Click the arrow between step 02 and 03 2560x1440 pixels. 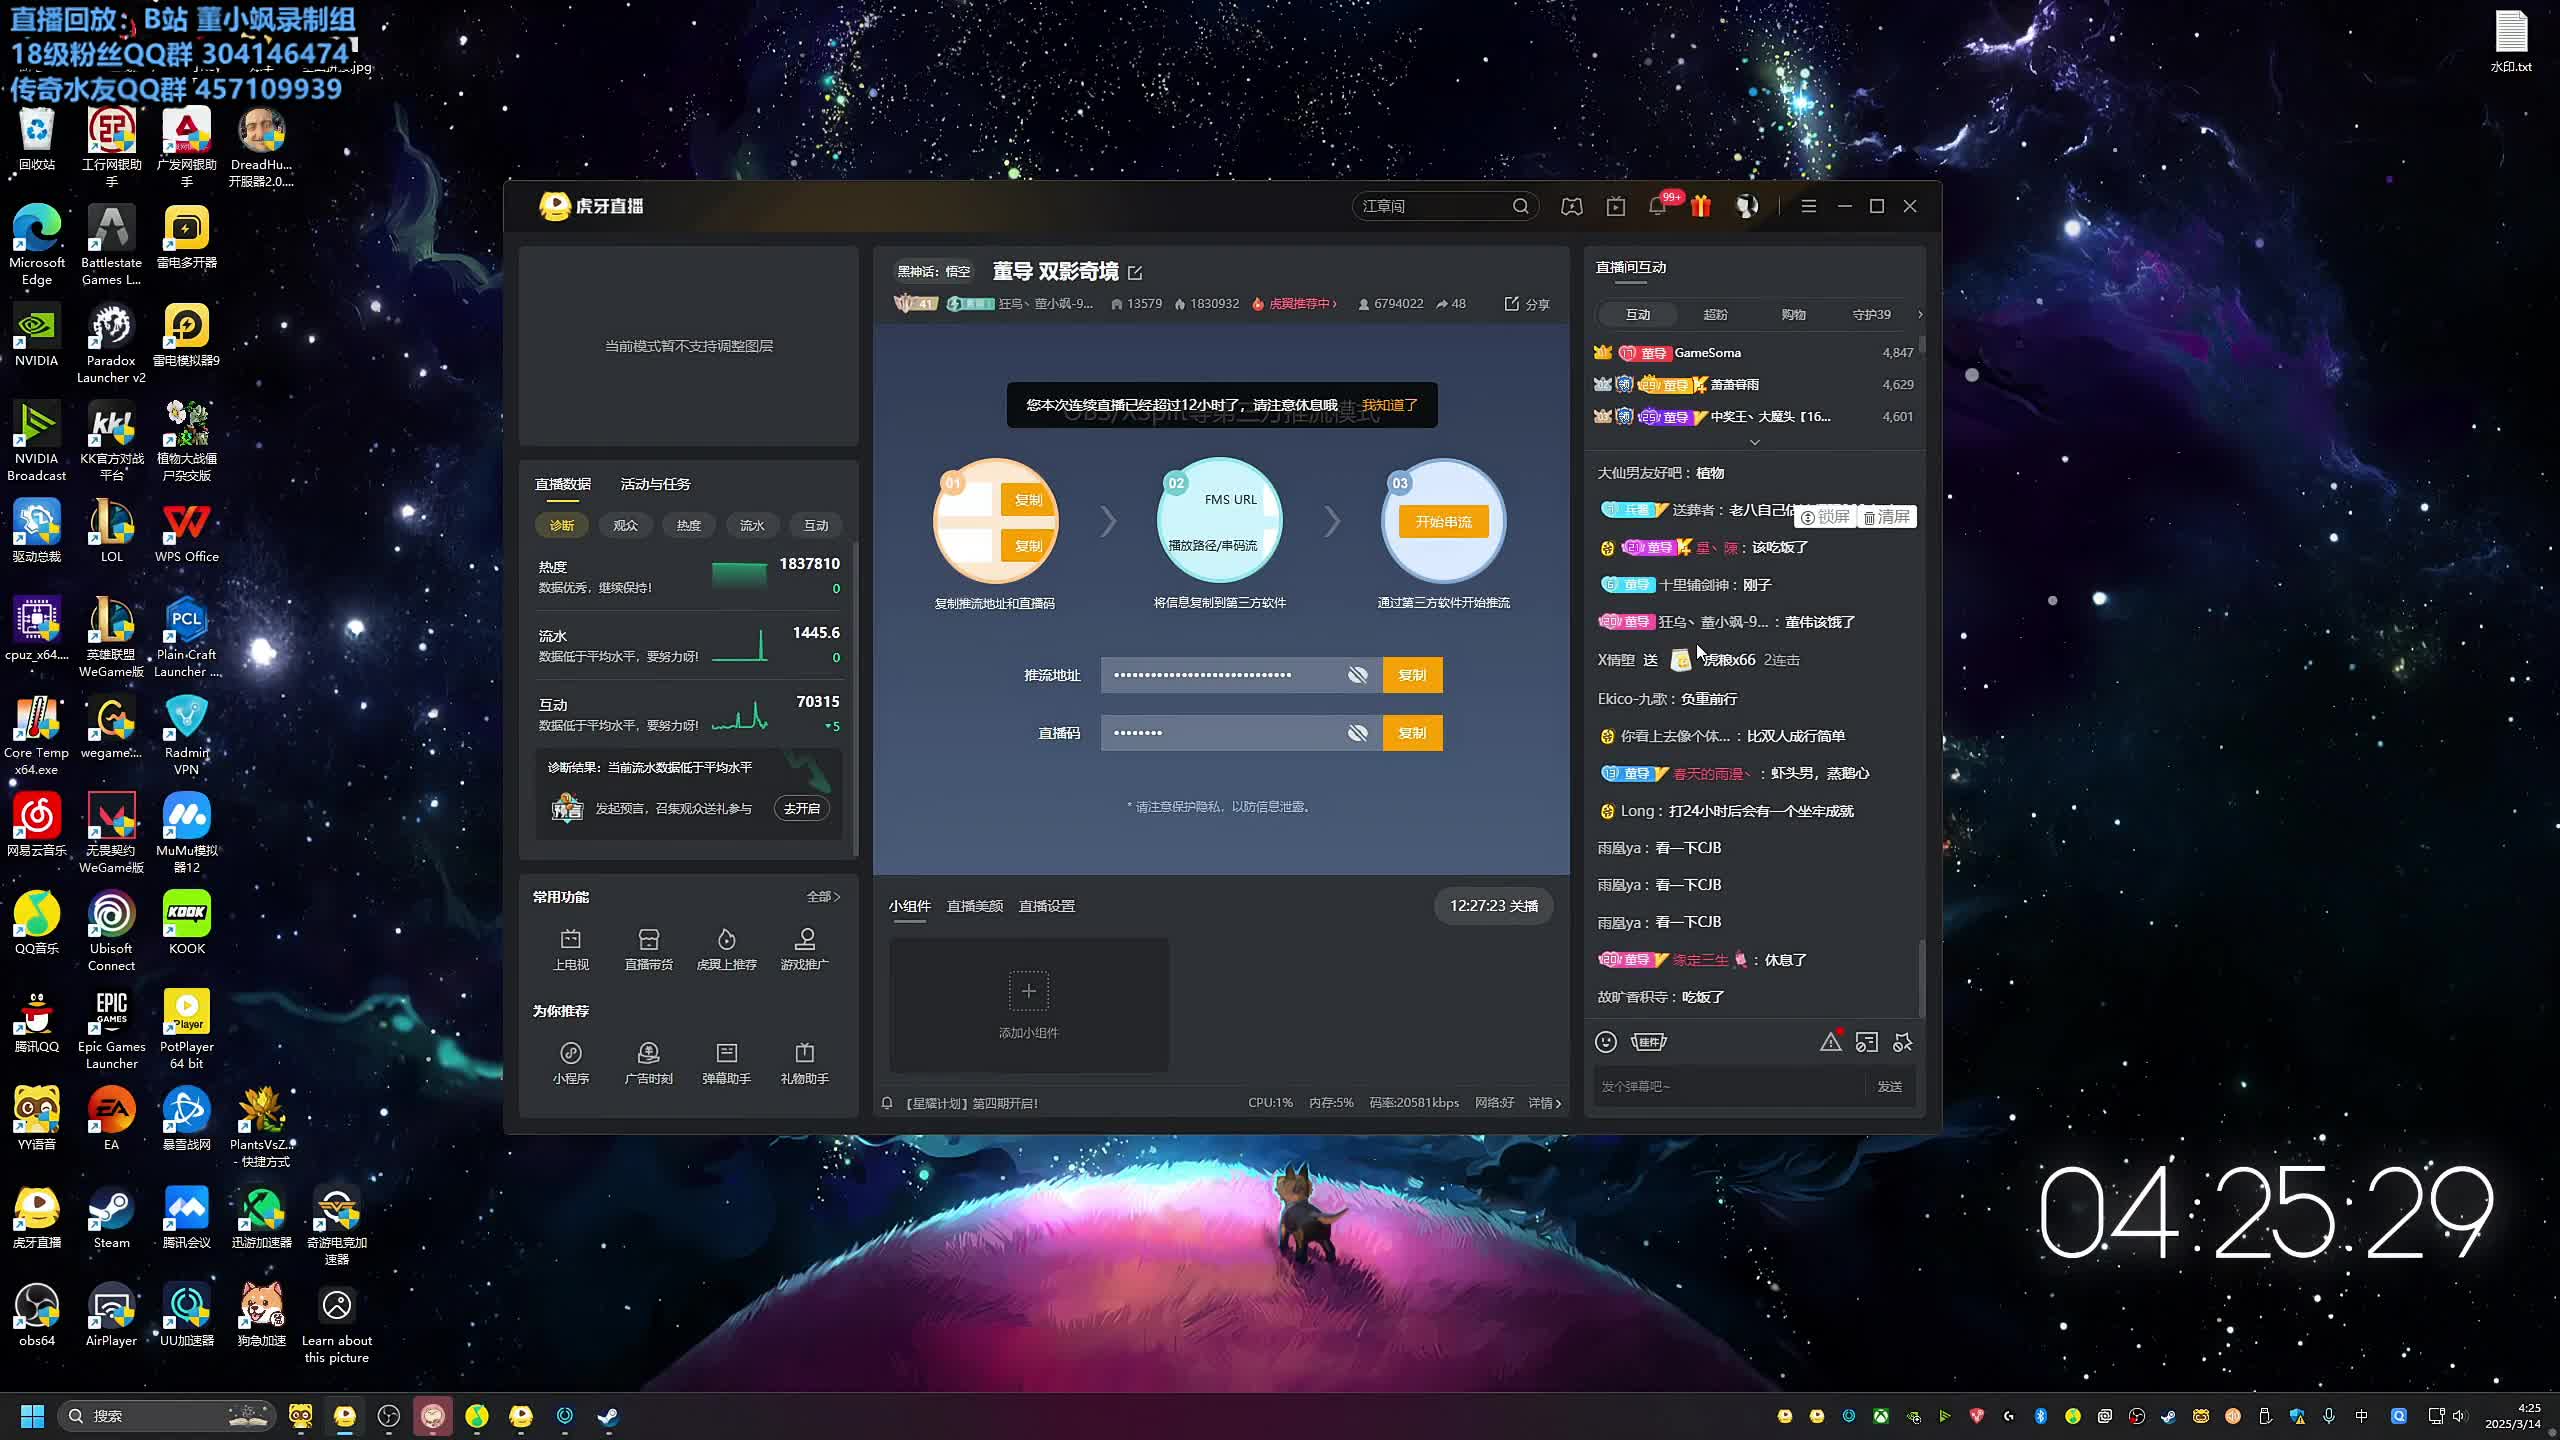(x=1332, y=521)
